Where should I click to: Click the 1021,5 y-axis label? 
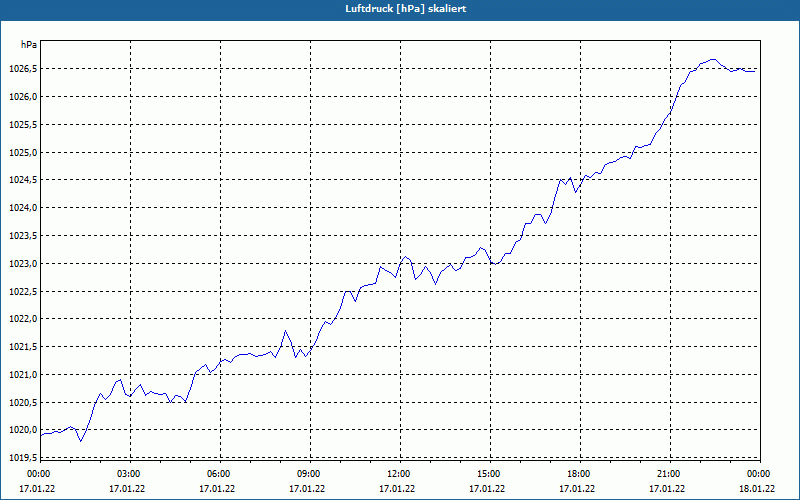pos(23,347)
